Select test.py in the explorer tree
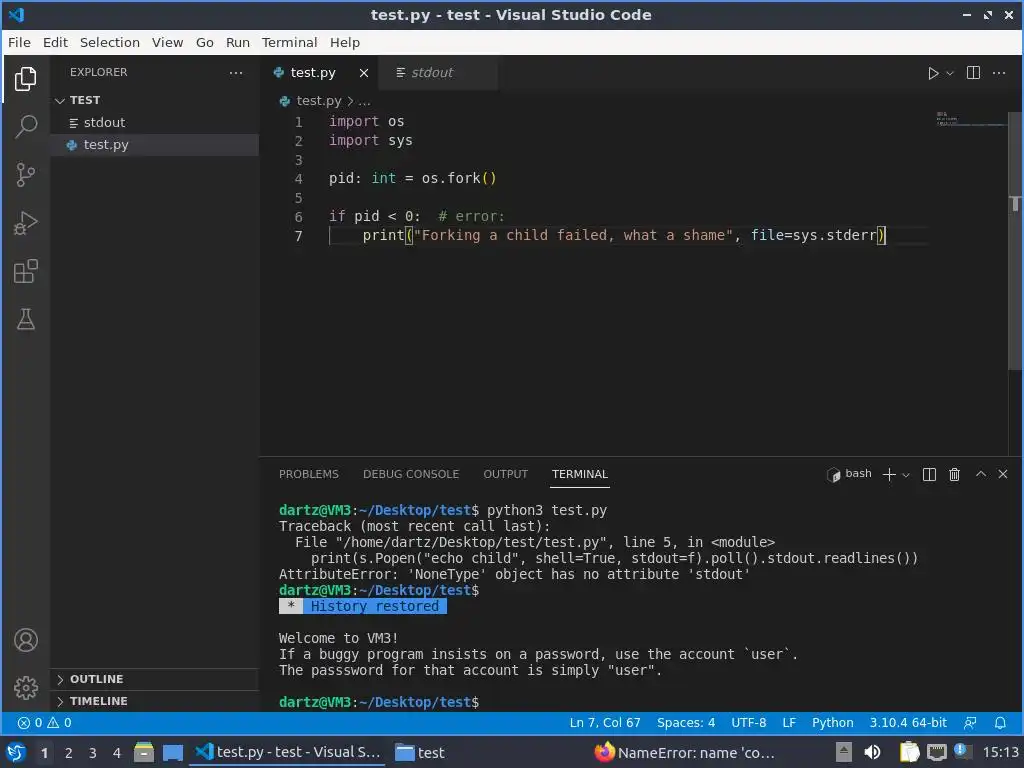Image resolution: width=1024 pixels, height=768 pixels. tap(155, 144)
